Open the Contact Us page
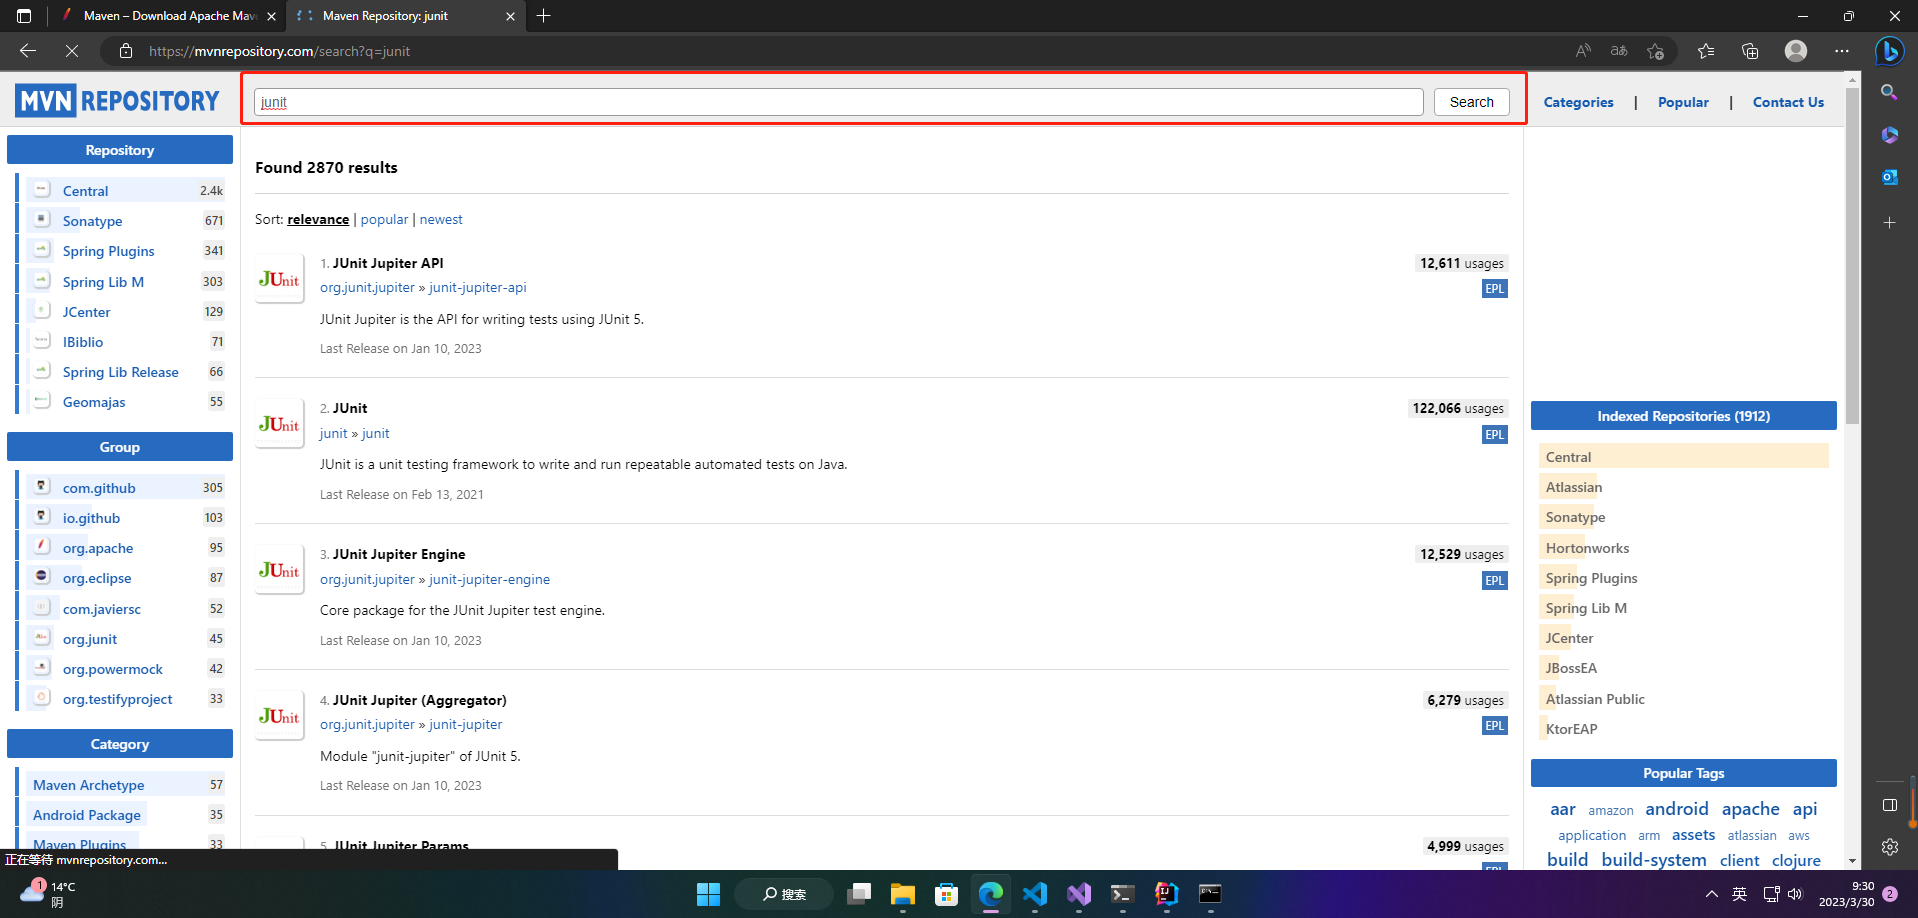Viewport: 1918px width, 918px height. [x=1788, y=102]
